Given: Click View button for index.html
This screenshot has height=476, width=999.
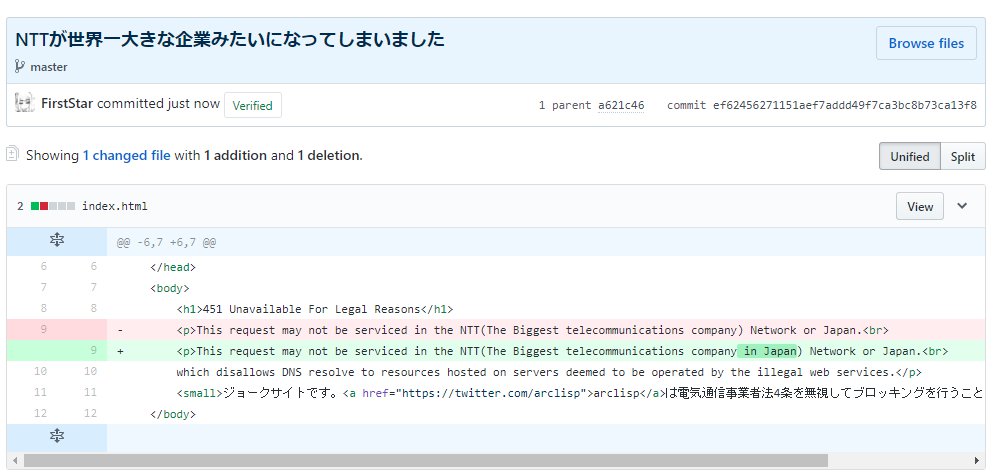Looking at the screenshot, I should coord(919,206).
